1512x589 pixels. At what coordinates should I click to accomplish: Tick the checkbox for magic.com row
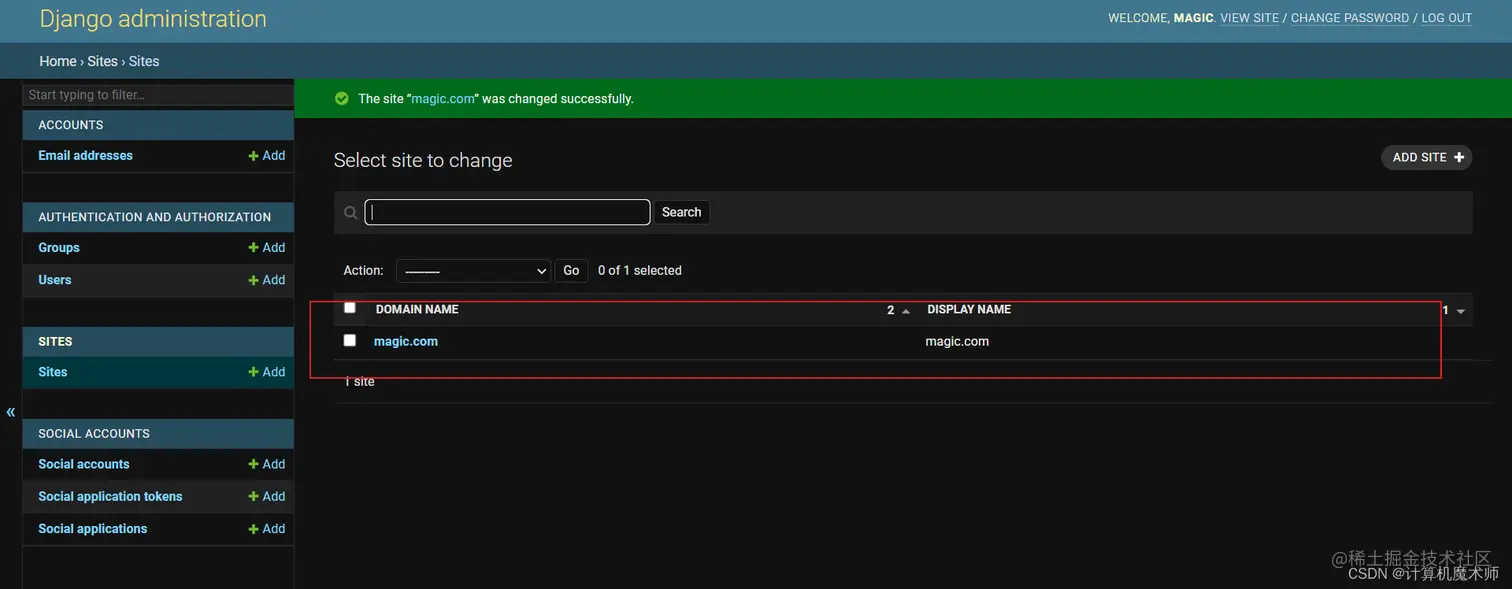click(350, 340)
